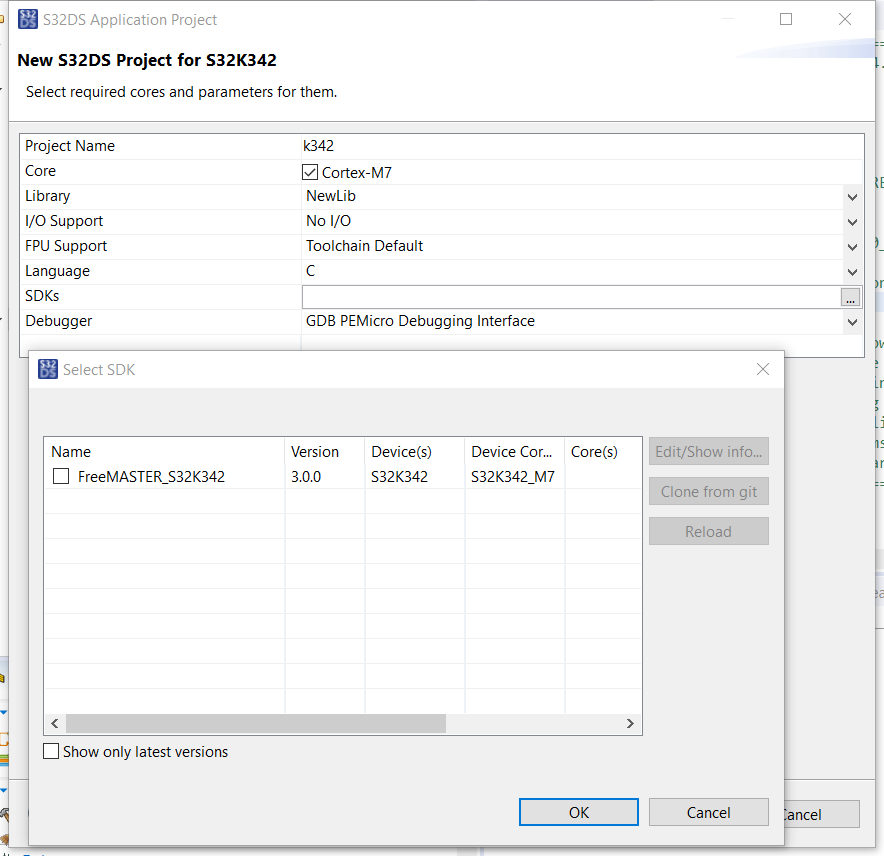Select the FreeMASTER_S32K342 SDK checkbox

coord(58,476)
